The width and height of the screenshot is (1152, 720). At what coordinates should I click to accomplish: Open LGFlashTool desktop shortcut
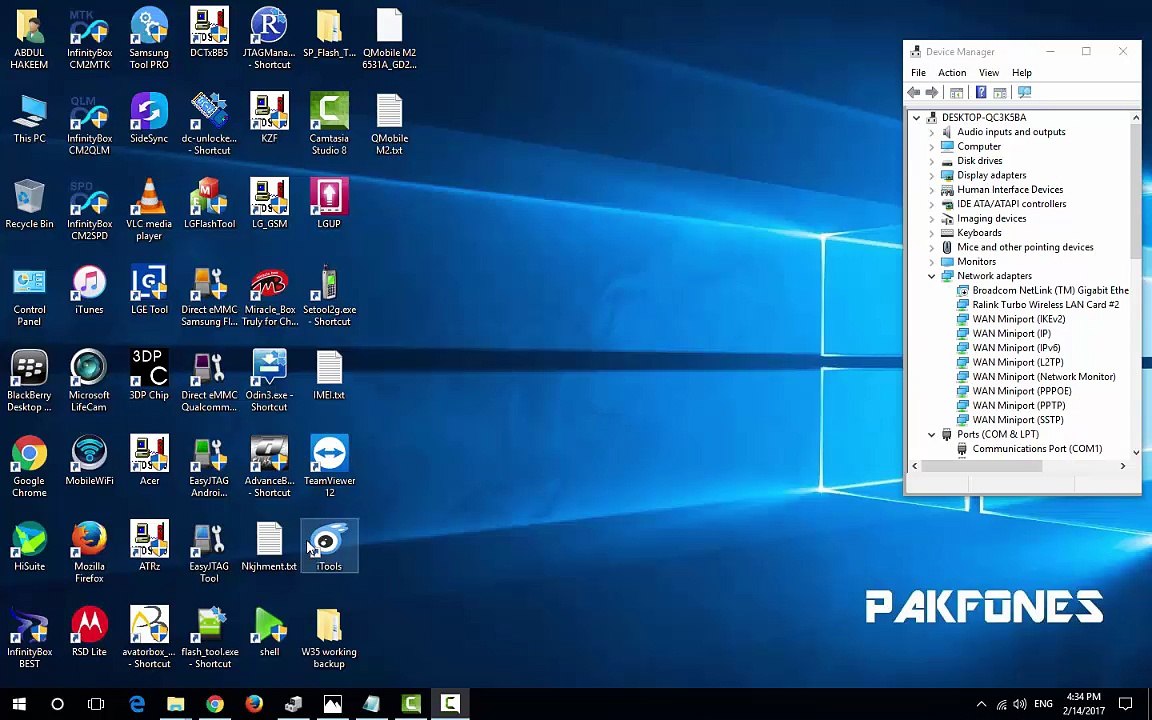click(209, 202)
